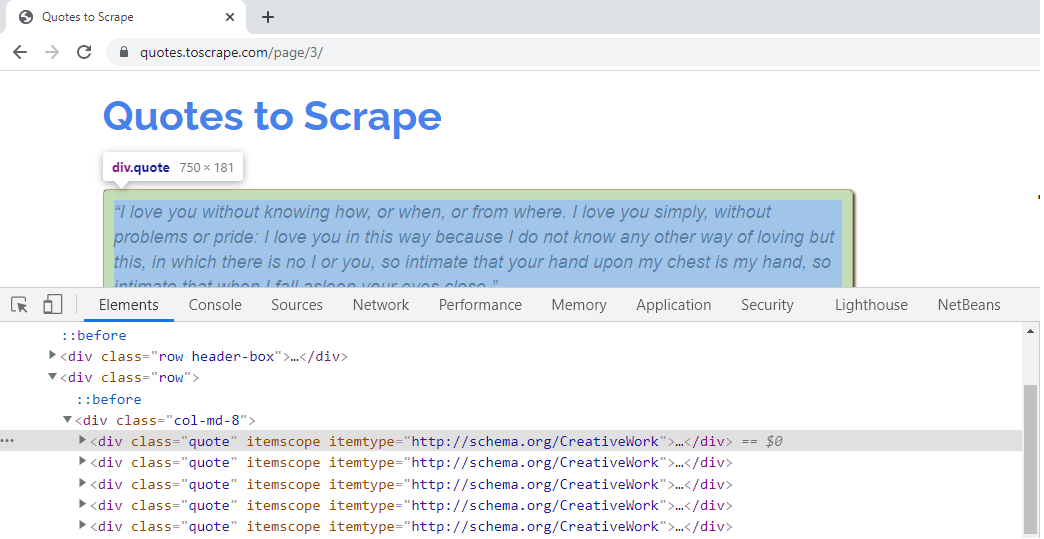Click the padlock site info icon
1044x539 pixels.
[123, 52]
